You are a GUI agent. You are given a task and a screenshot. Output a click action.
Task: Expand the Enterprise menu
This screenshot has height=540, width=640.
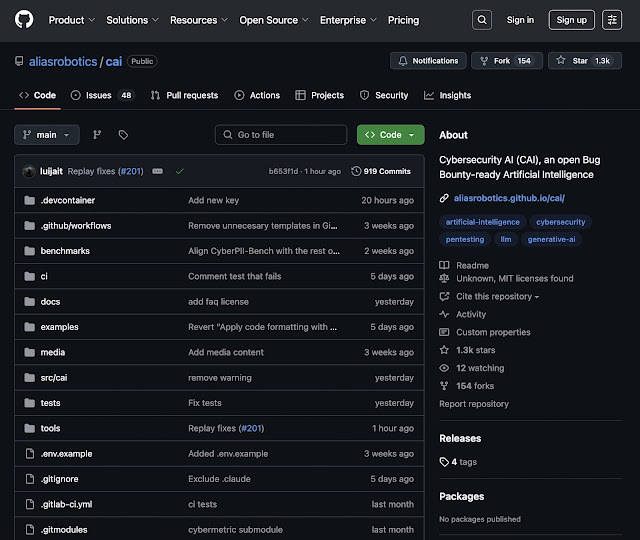(x=348, y=20)
